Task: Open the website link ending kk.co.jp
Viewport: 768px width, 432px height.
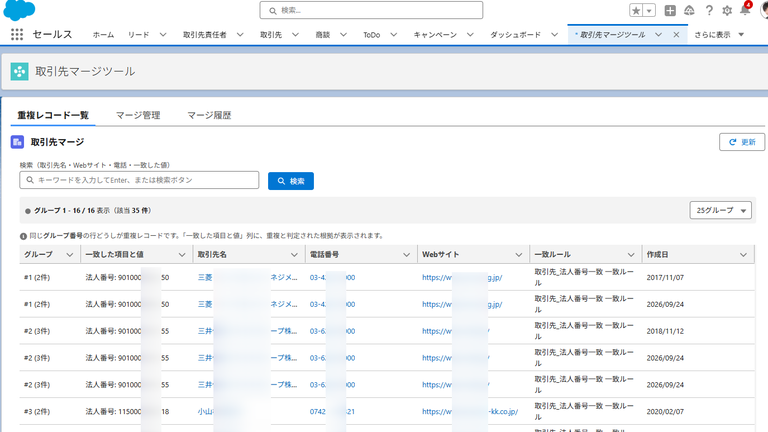Action: [470, 412]
